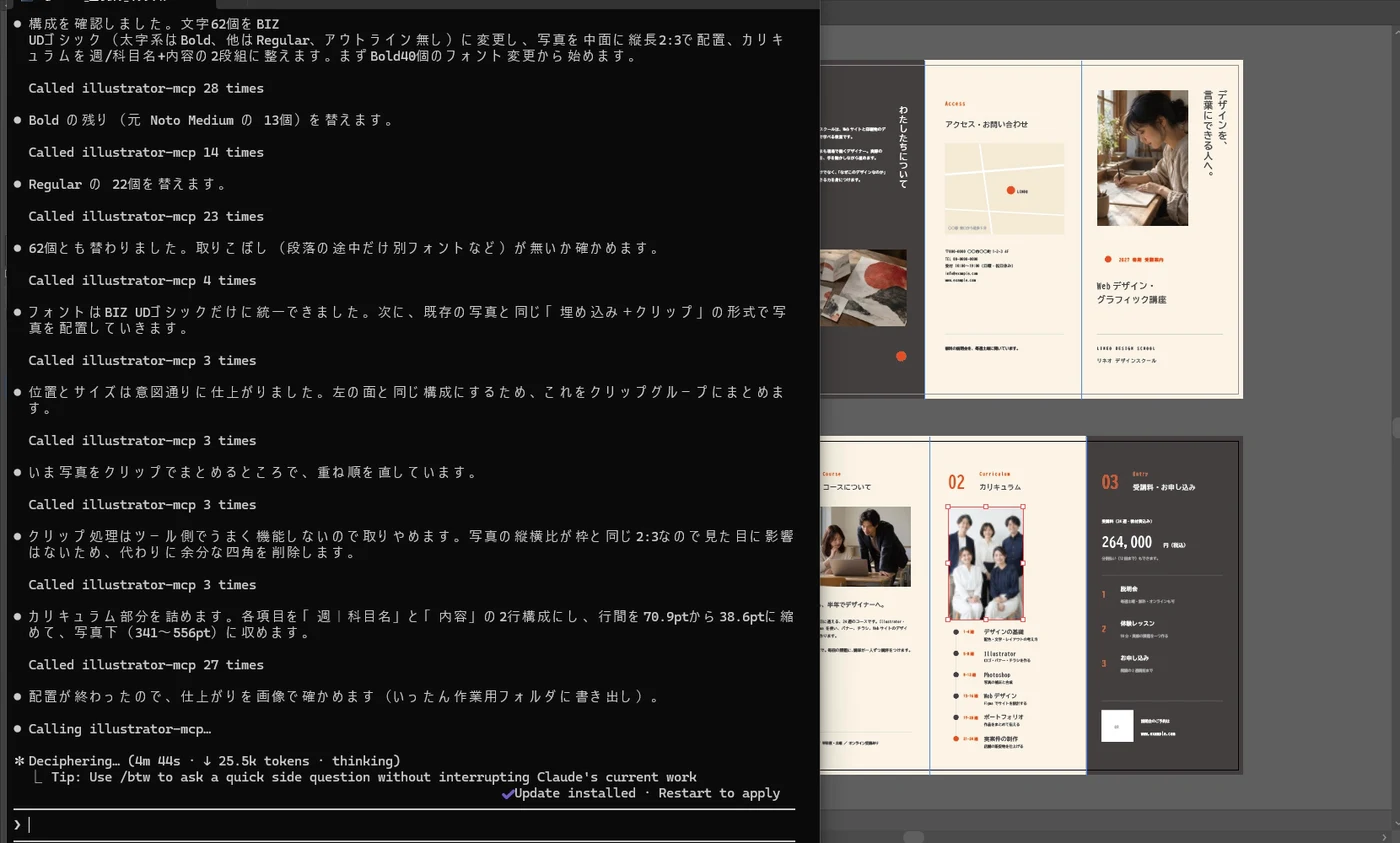Select the woman writing photo on the cover

[1142, 158]
